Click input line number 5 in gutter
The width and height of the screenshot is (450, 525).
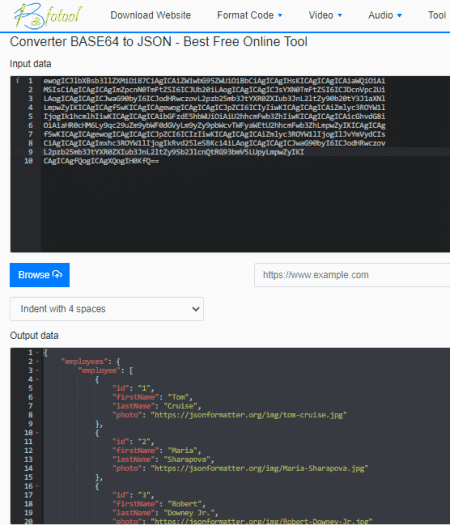[30, 116]
